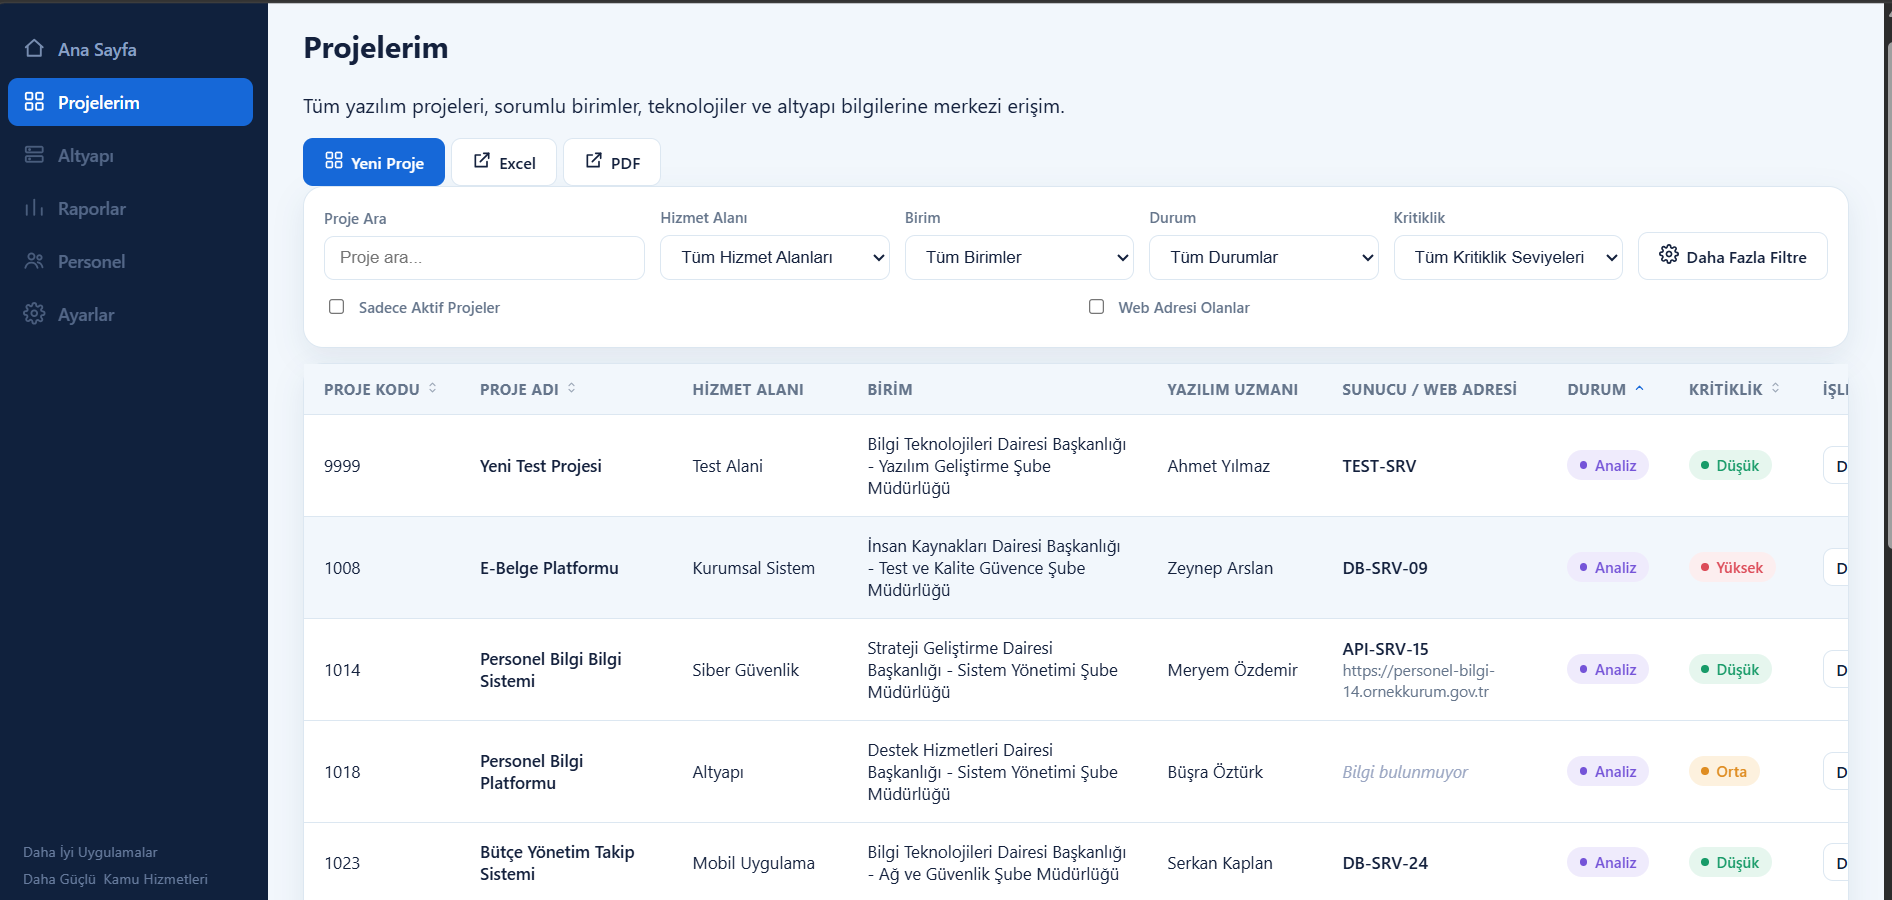1892x900 pixels.
Task: Click the Raporlar chart icon
Action: coord(34,207)
